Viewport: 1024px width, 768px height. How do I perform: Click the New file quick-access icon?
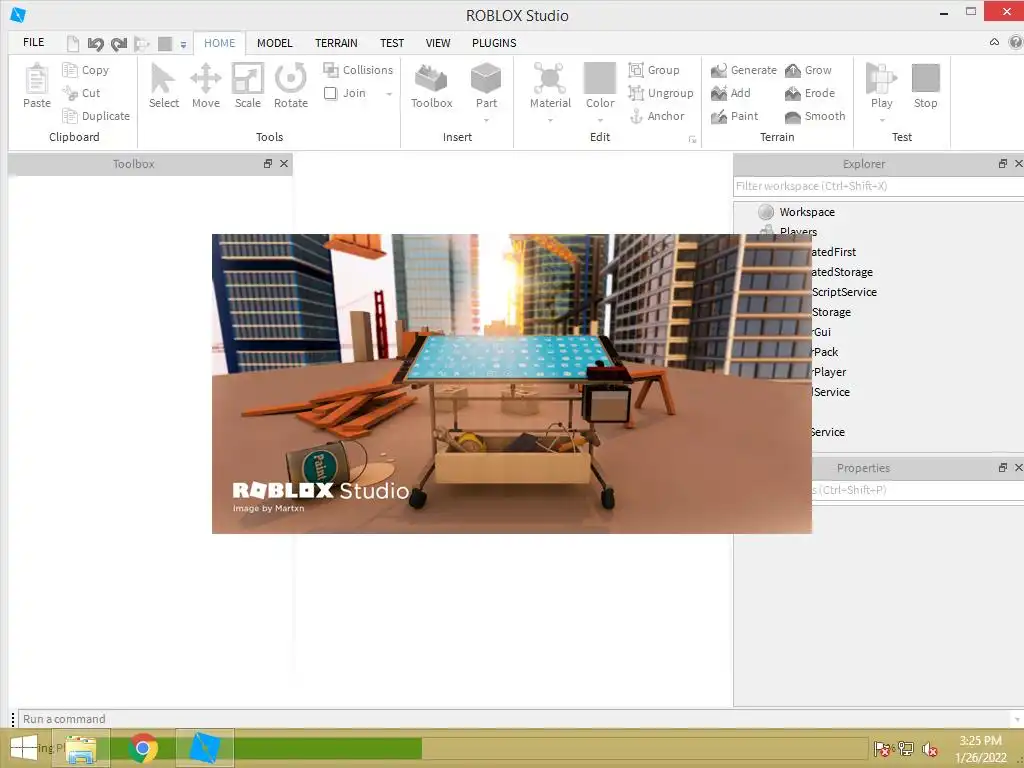point(73,44)
